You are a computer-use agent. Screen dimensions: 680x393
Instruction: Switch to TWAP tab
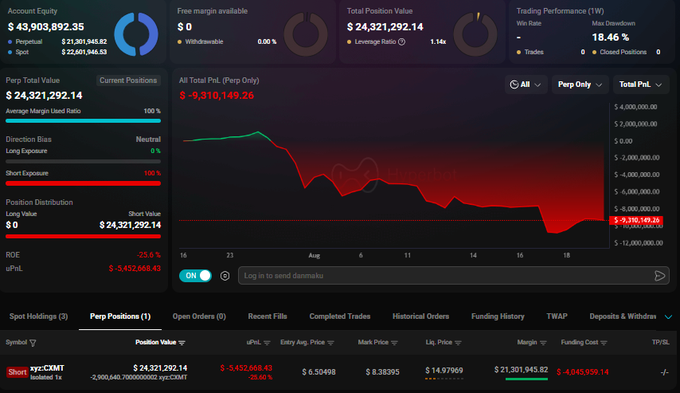pyautogui.click(x=557, y=316)
